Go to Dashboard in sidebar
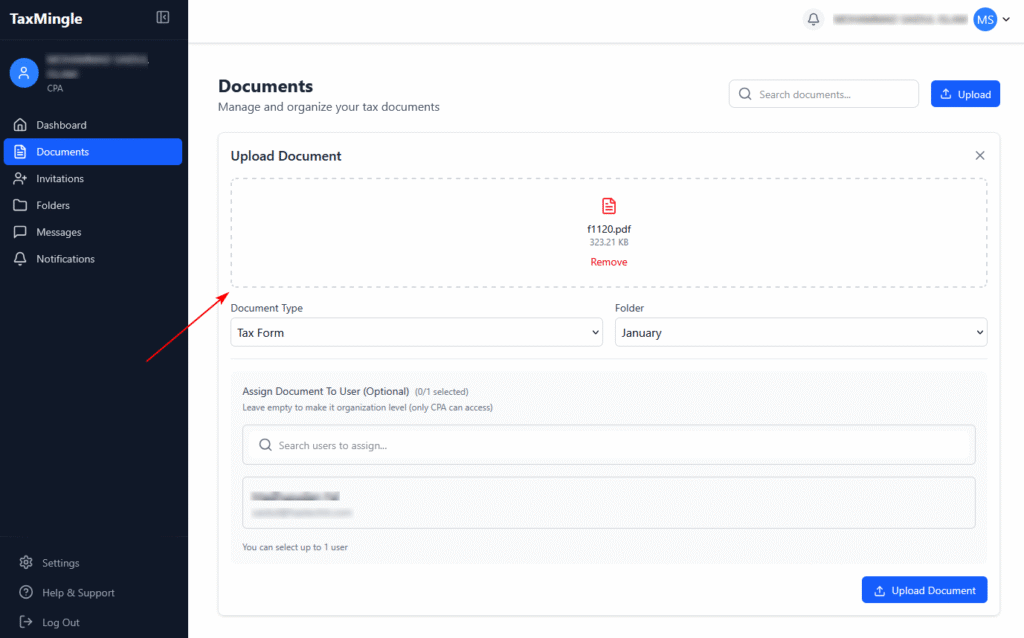The height and width of the screenshot is (638, 1024). coord(61,125)
